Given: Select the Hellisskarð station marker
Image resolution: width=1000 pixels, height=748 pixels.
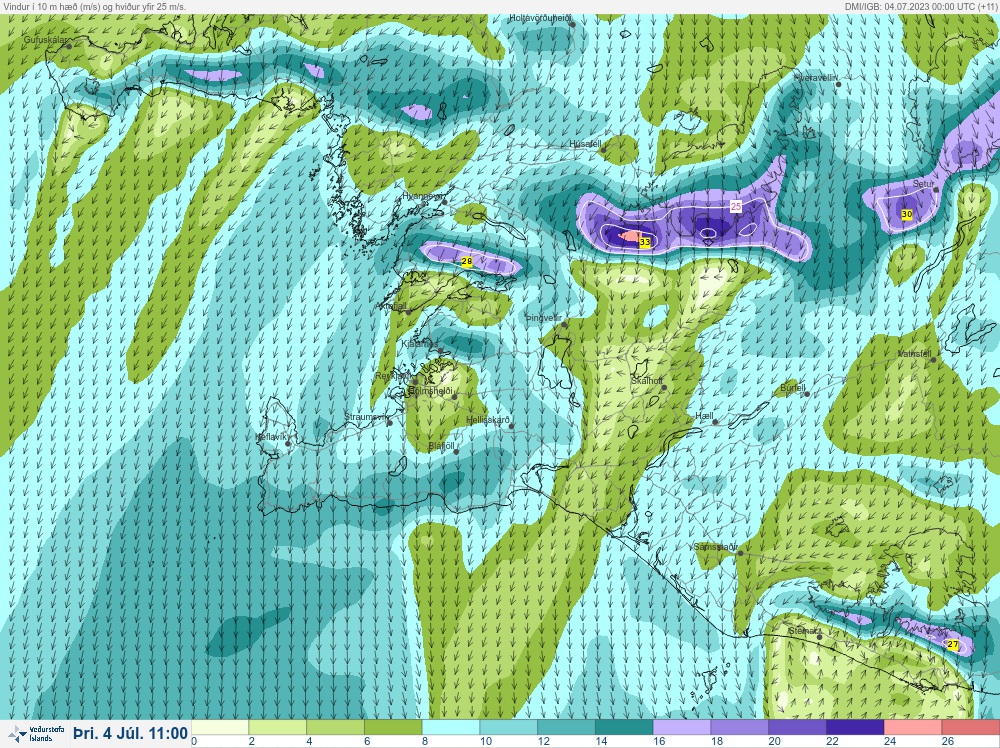Looking at the screenshot, I should (511, 426).
